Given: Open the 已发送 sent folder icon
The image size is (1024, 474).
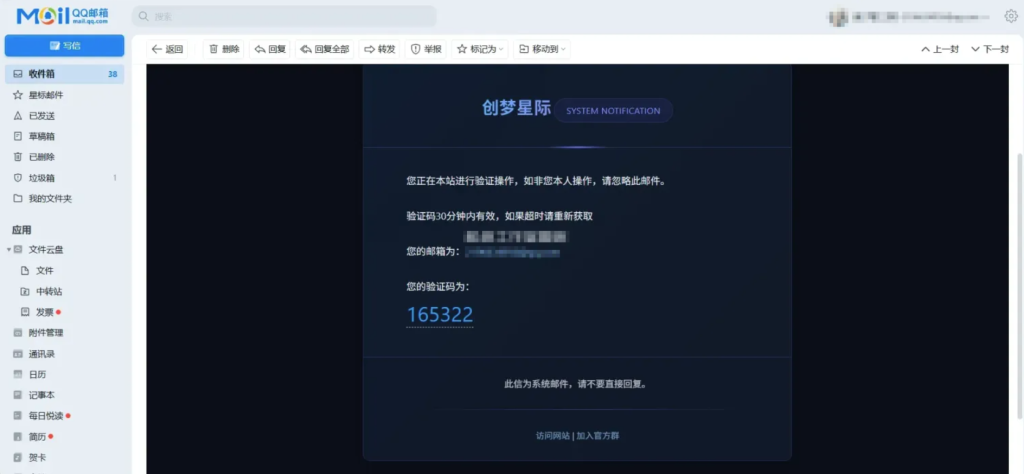Looking at the screenshot, I should click(18, 116).
